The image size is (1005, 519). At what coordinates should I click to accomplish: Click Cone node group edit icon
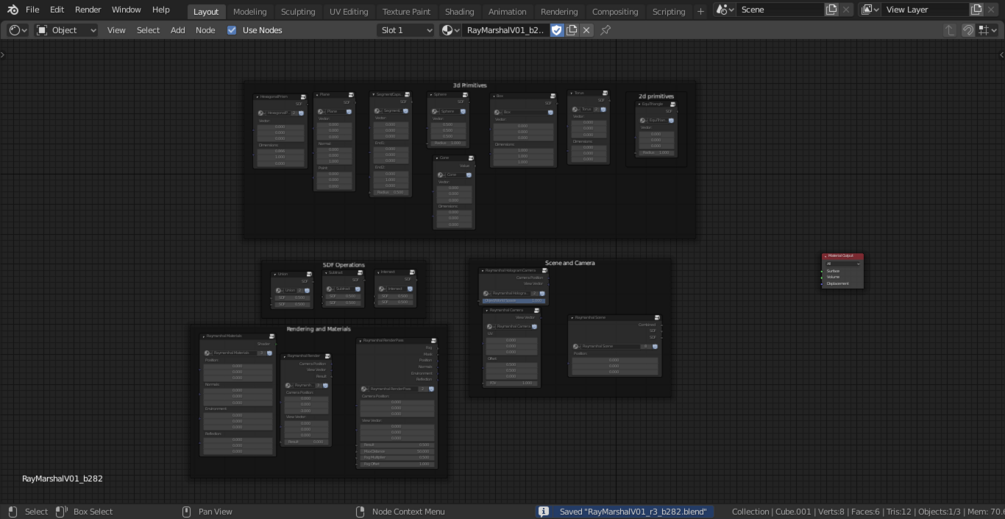470,158
